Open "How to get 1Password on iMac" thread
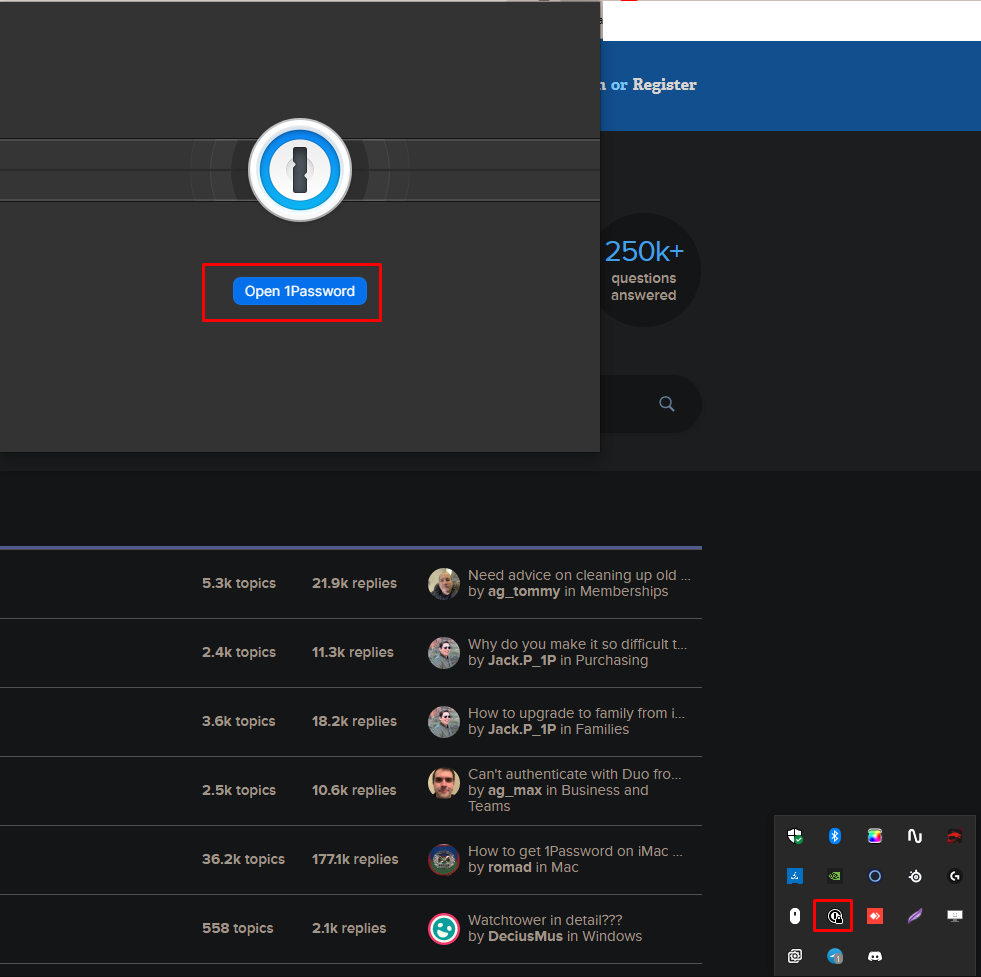 pos(574,851)
